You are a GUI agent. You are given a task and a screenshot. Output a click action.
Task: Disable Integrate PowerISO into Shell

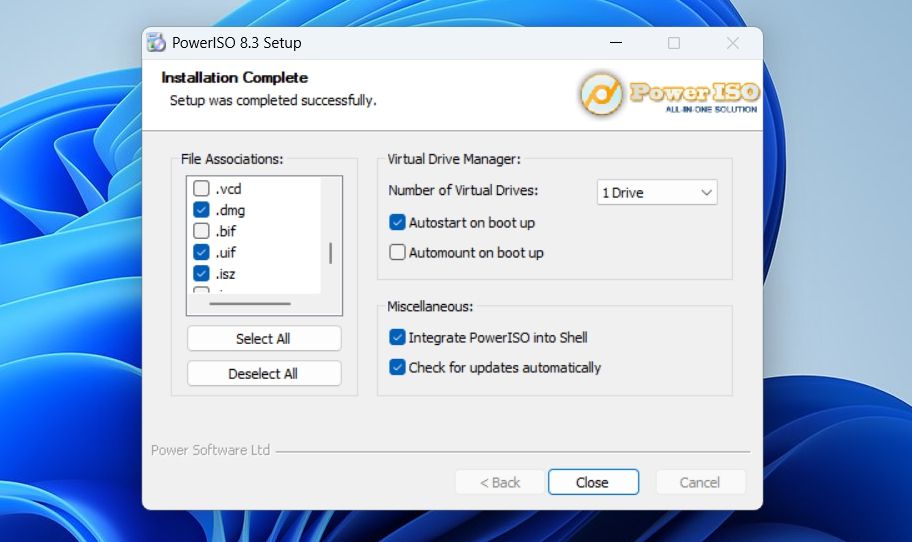point(397,337)
